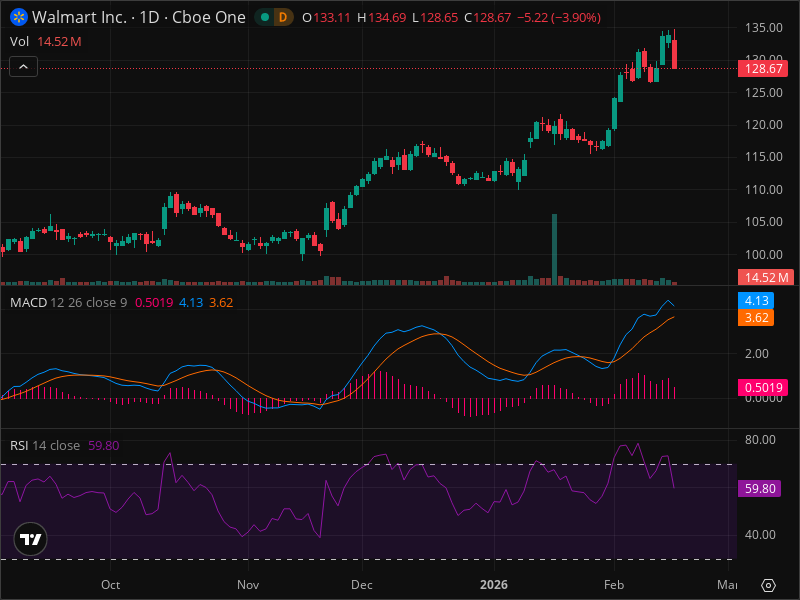Screen dimensions: 800x600
Task: Click the pink 0.5019 histogram label
Action: pos(763,387)
